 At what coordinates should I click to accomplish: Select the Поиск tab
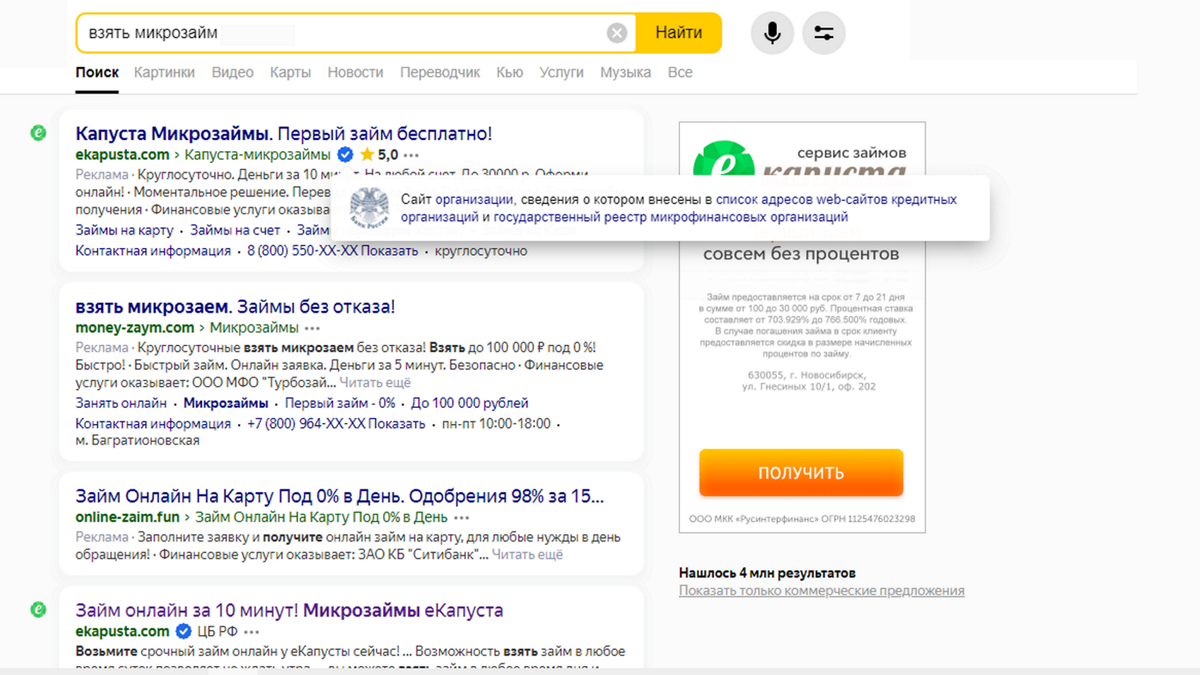tap(97, 73)
